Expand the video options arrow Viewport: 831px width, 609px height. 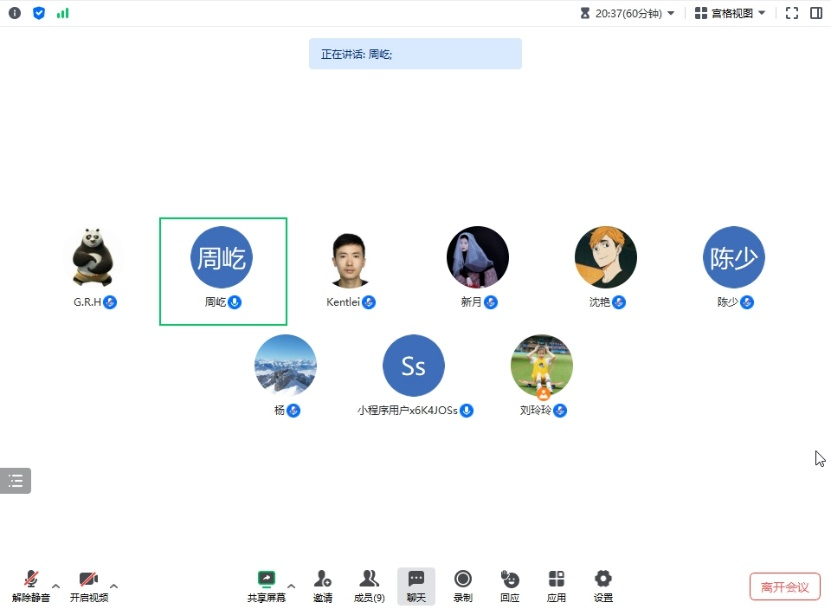pyautogui.click(x=114, y=586)
